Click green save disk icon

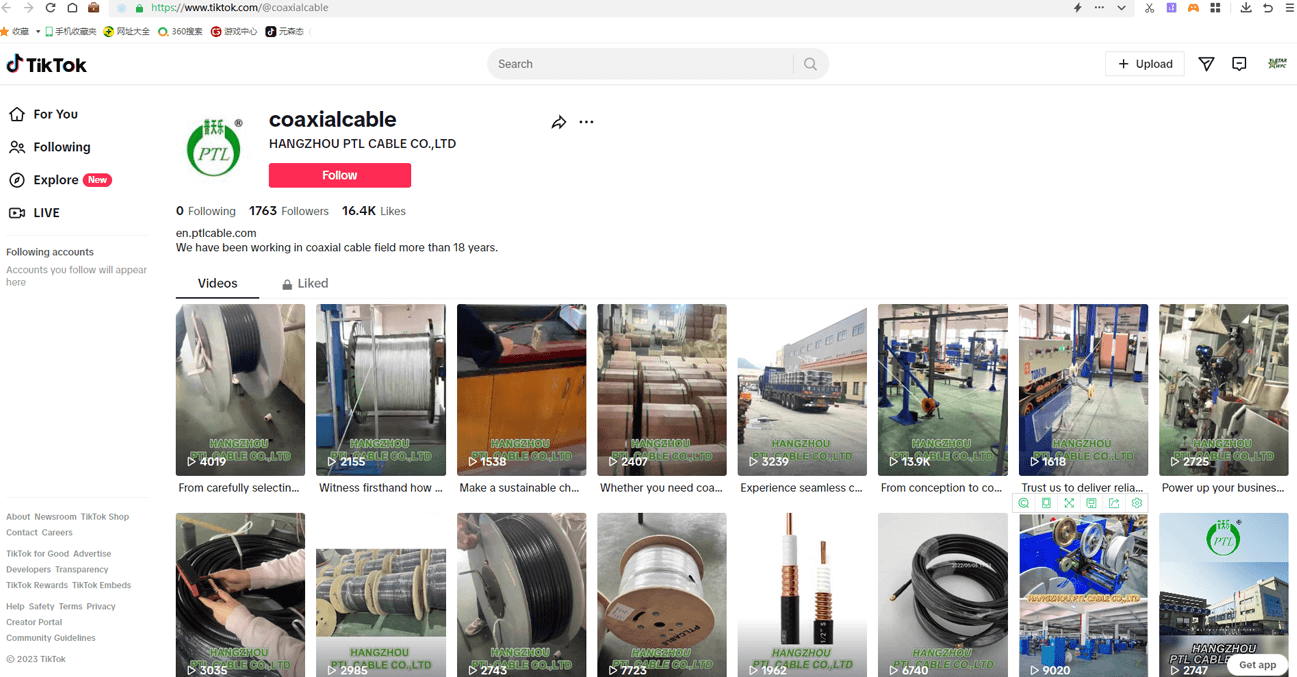click(1091, 503)
